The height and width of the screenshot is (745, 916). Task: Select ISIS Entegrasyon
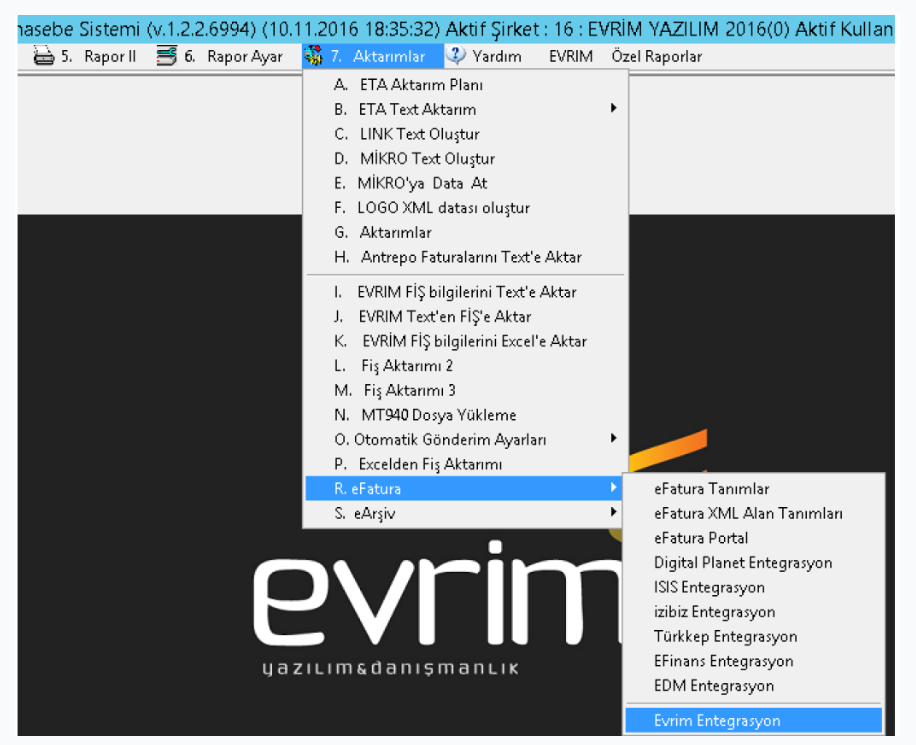(x=754, y=586)
